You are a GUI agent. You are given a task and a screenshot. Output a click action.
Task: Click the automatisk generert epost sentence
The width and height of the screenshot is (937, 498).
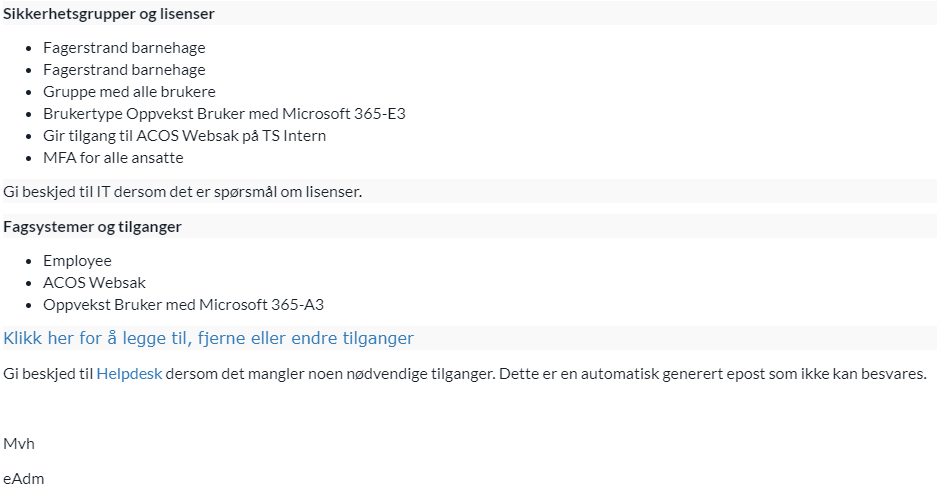713,374
